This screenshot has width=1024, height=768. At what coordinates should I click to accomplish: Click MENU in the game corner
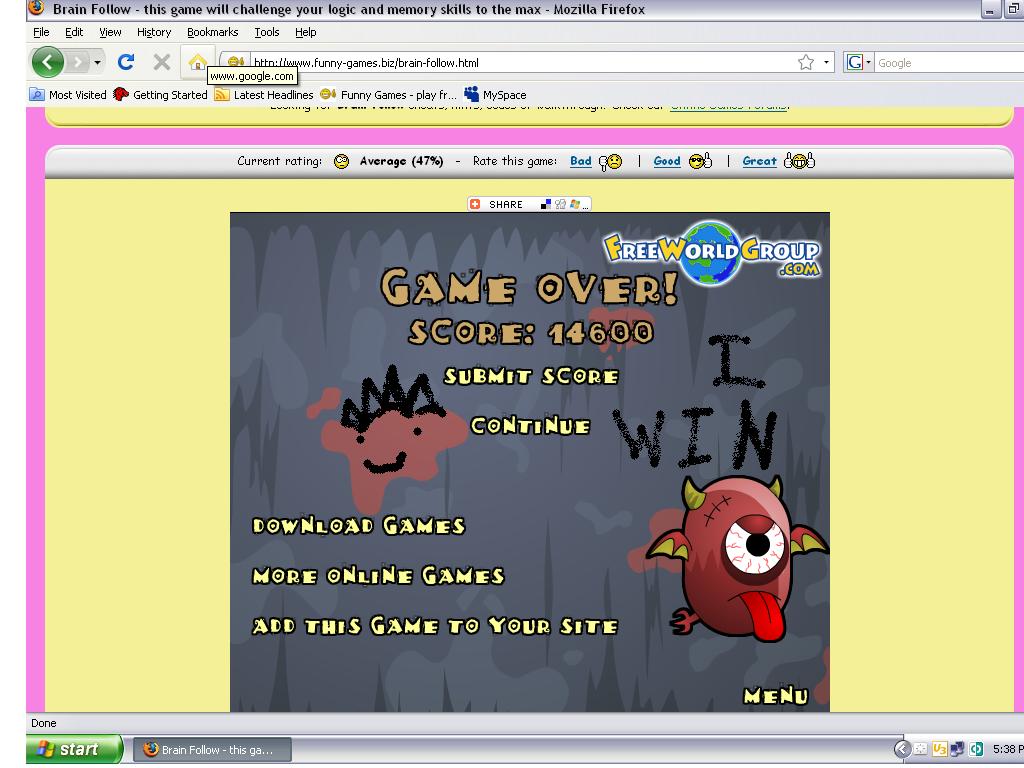click(776, 696)
